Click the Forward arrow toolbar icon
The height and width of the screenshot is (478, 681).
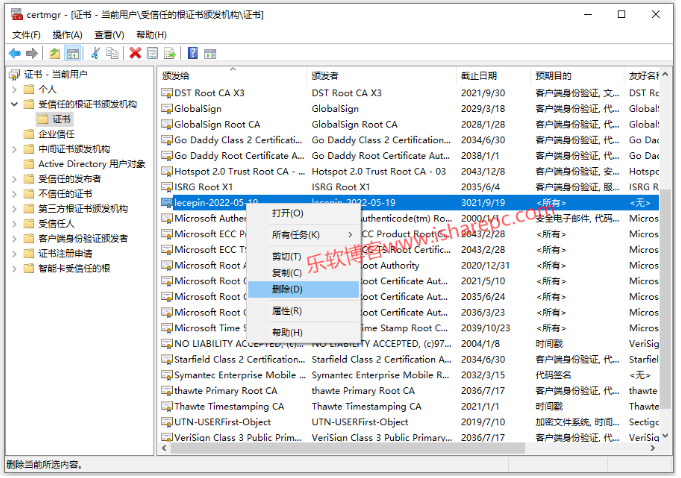point(32,53)
